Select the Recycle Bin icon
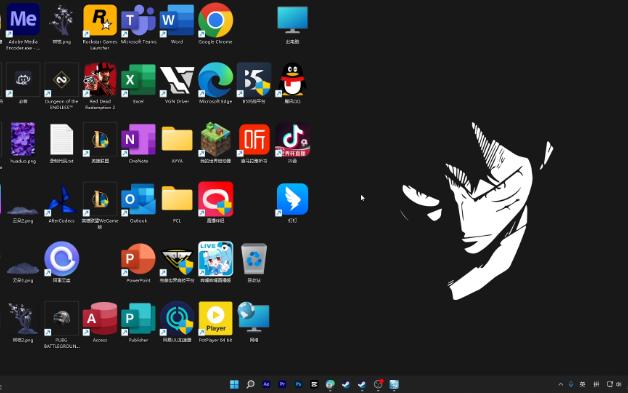 coord(254,262)
